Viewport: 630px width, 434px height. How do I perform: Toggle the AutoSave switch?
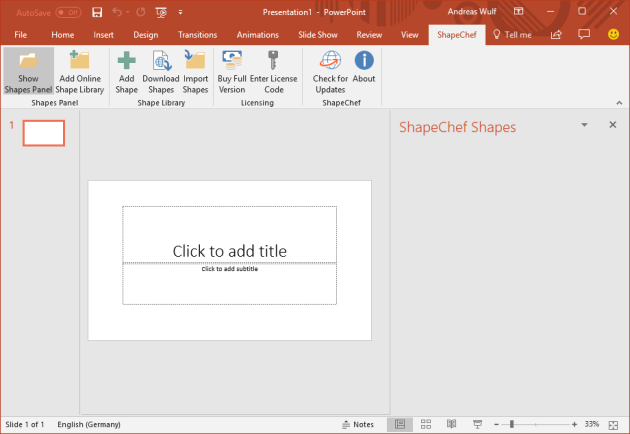pos(68,12)
